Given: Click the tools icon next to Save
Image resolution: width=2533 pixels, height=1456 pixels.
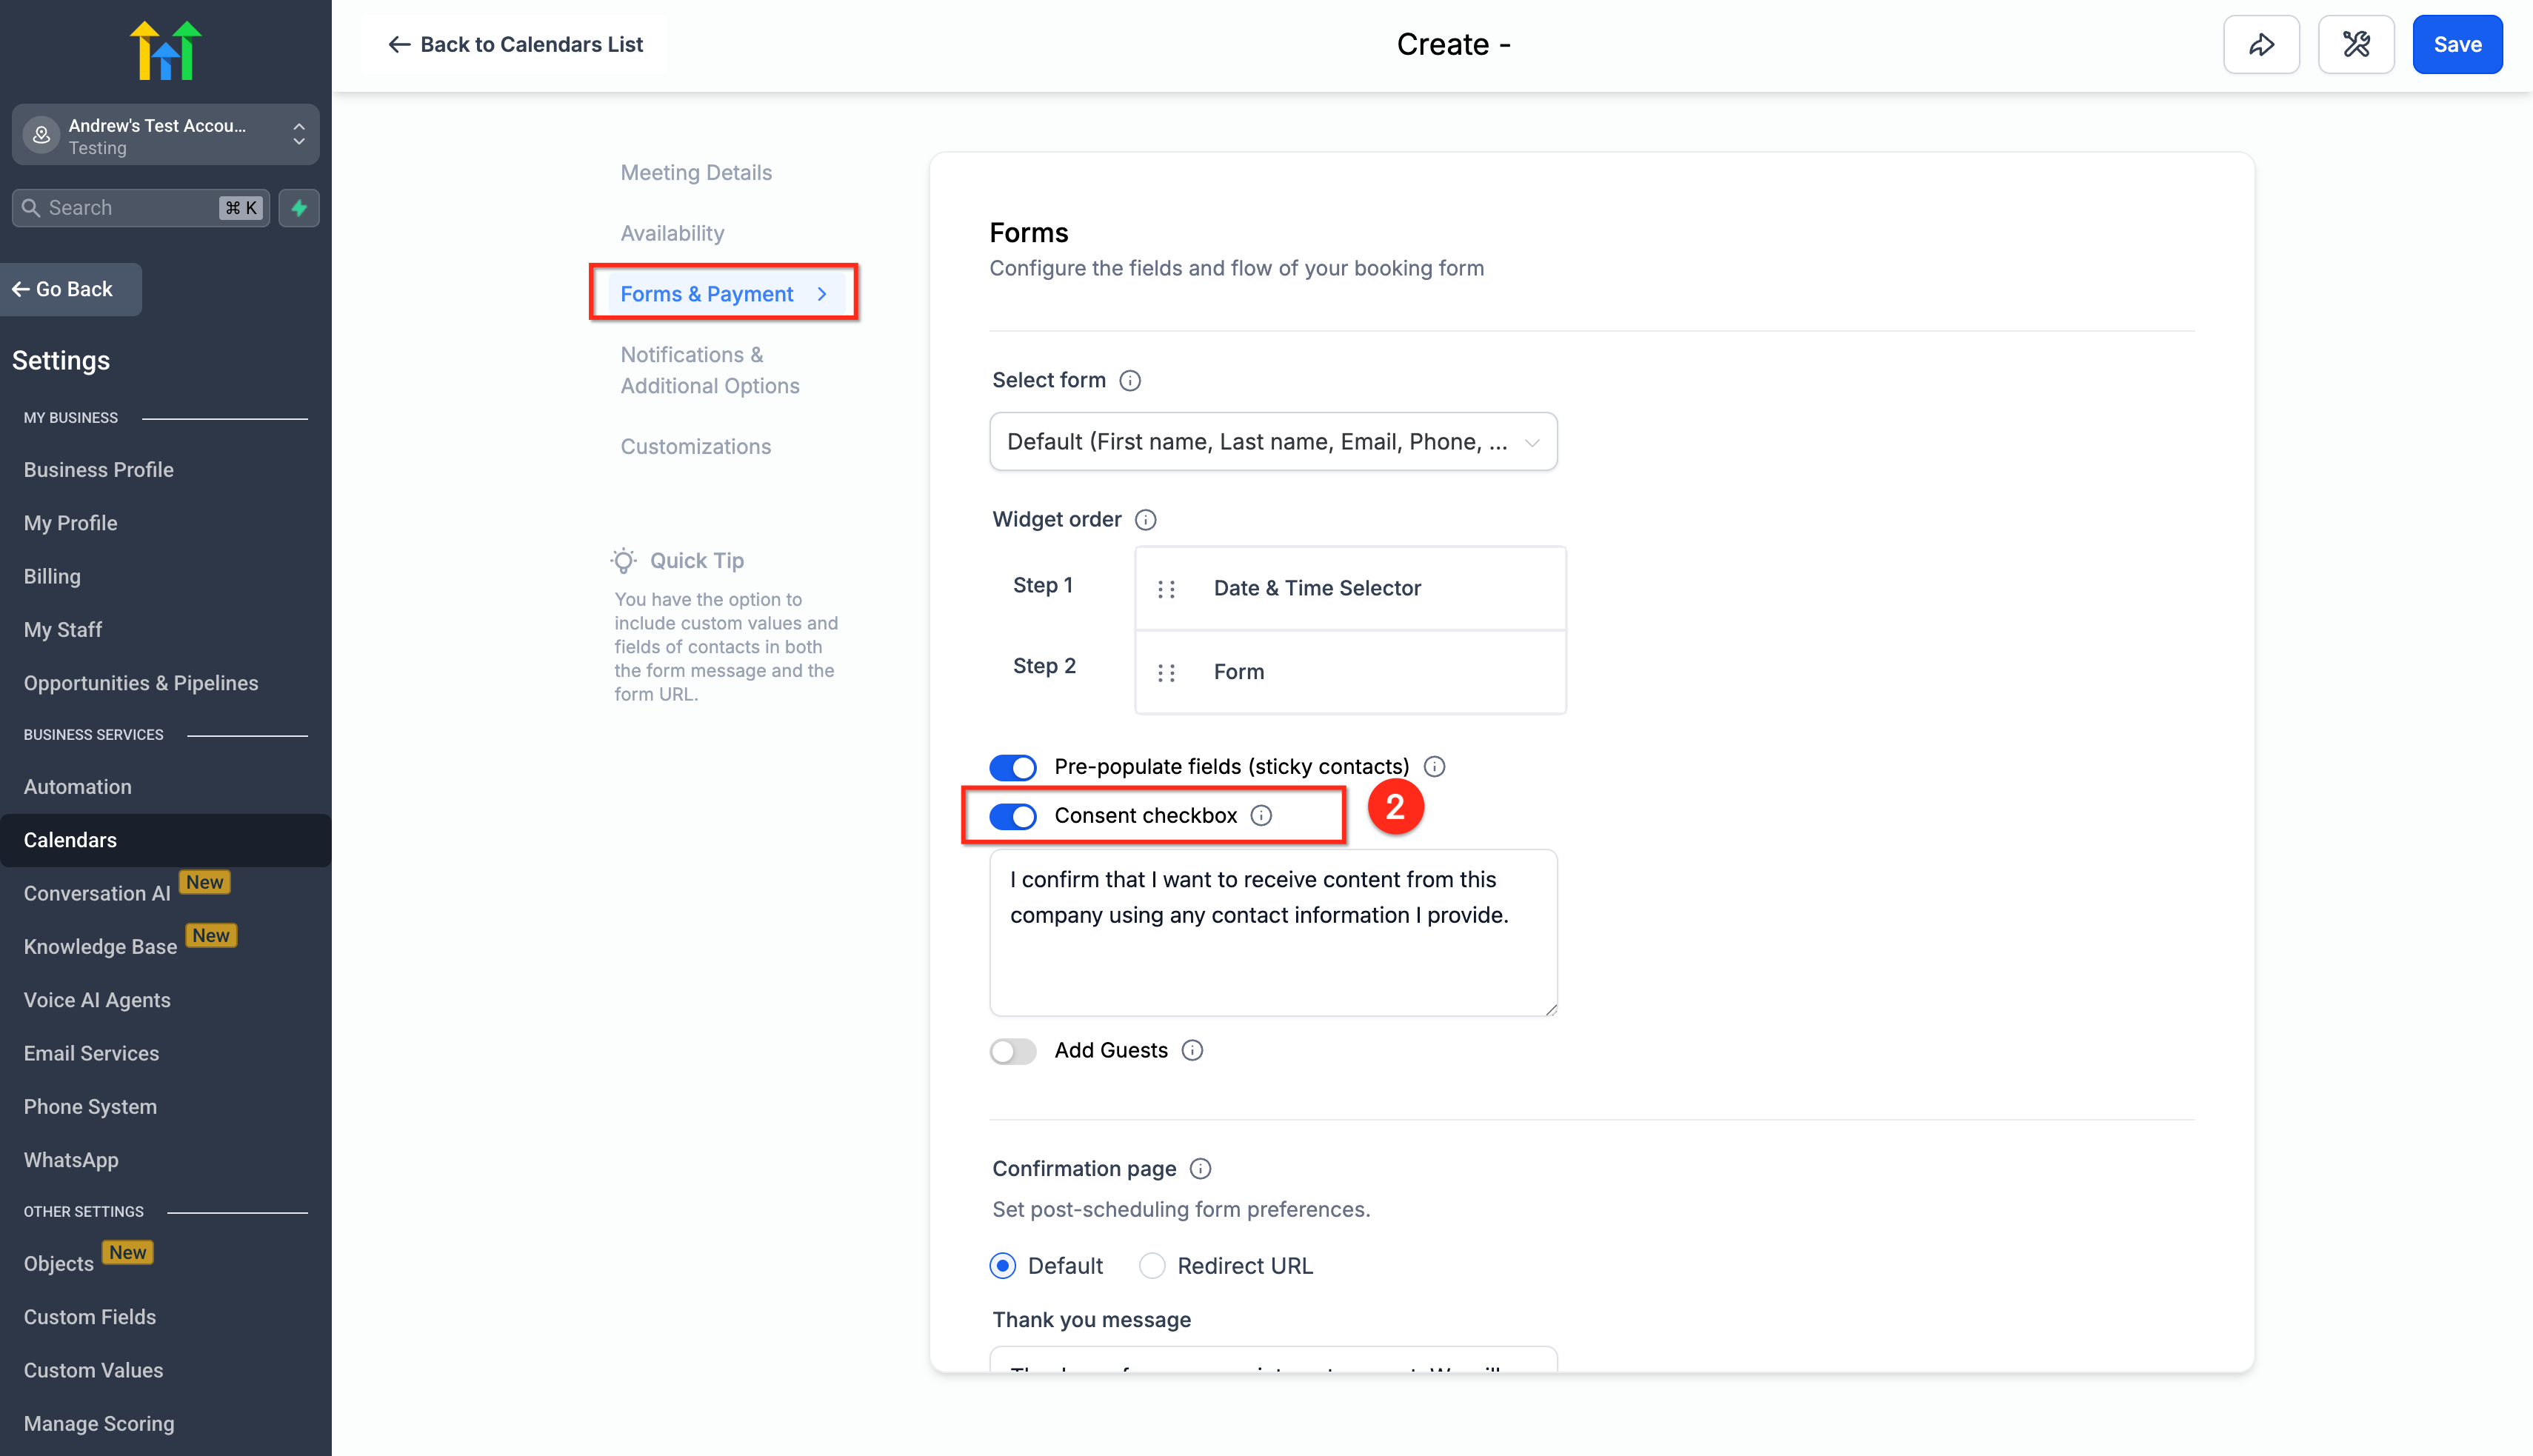Looking at the screenshot, I should pos(2355,45).
